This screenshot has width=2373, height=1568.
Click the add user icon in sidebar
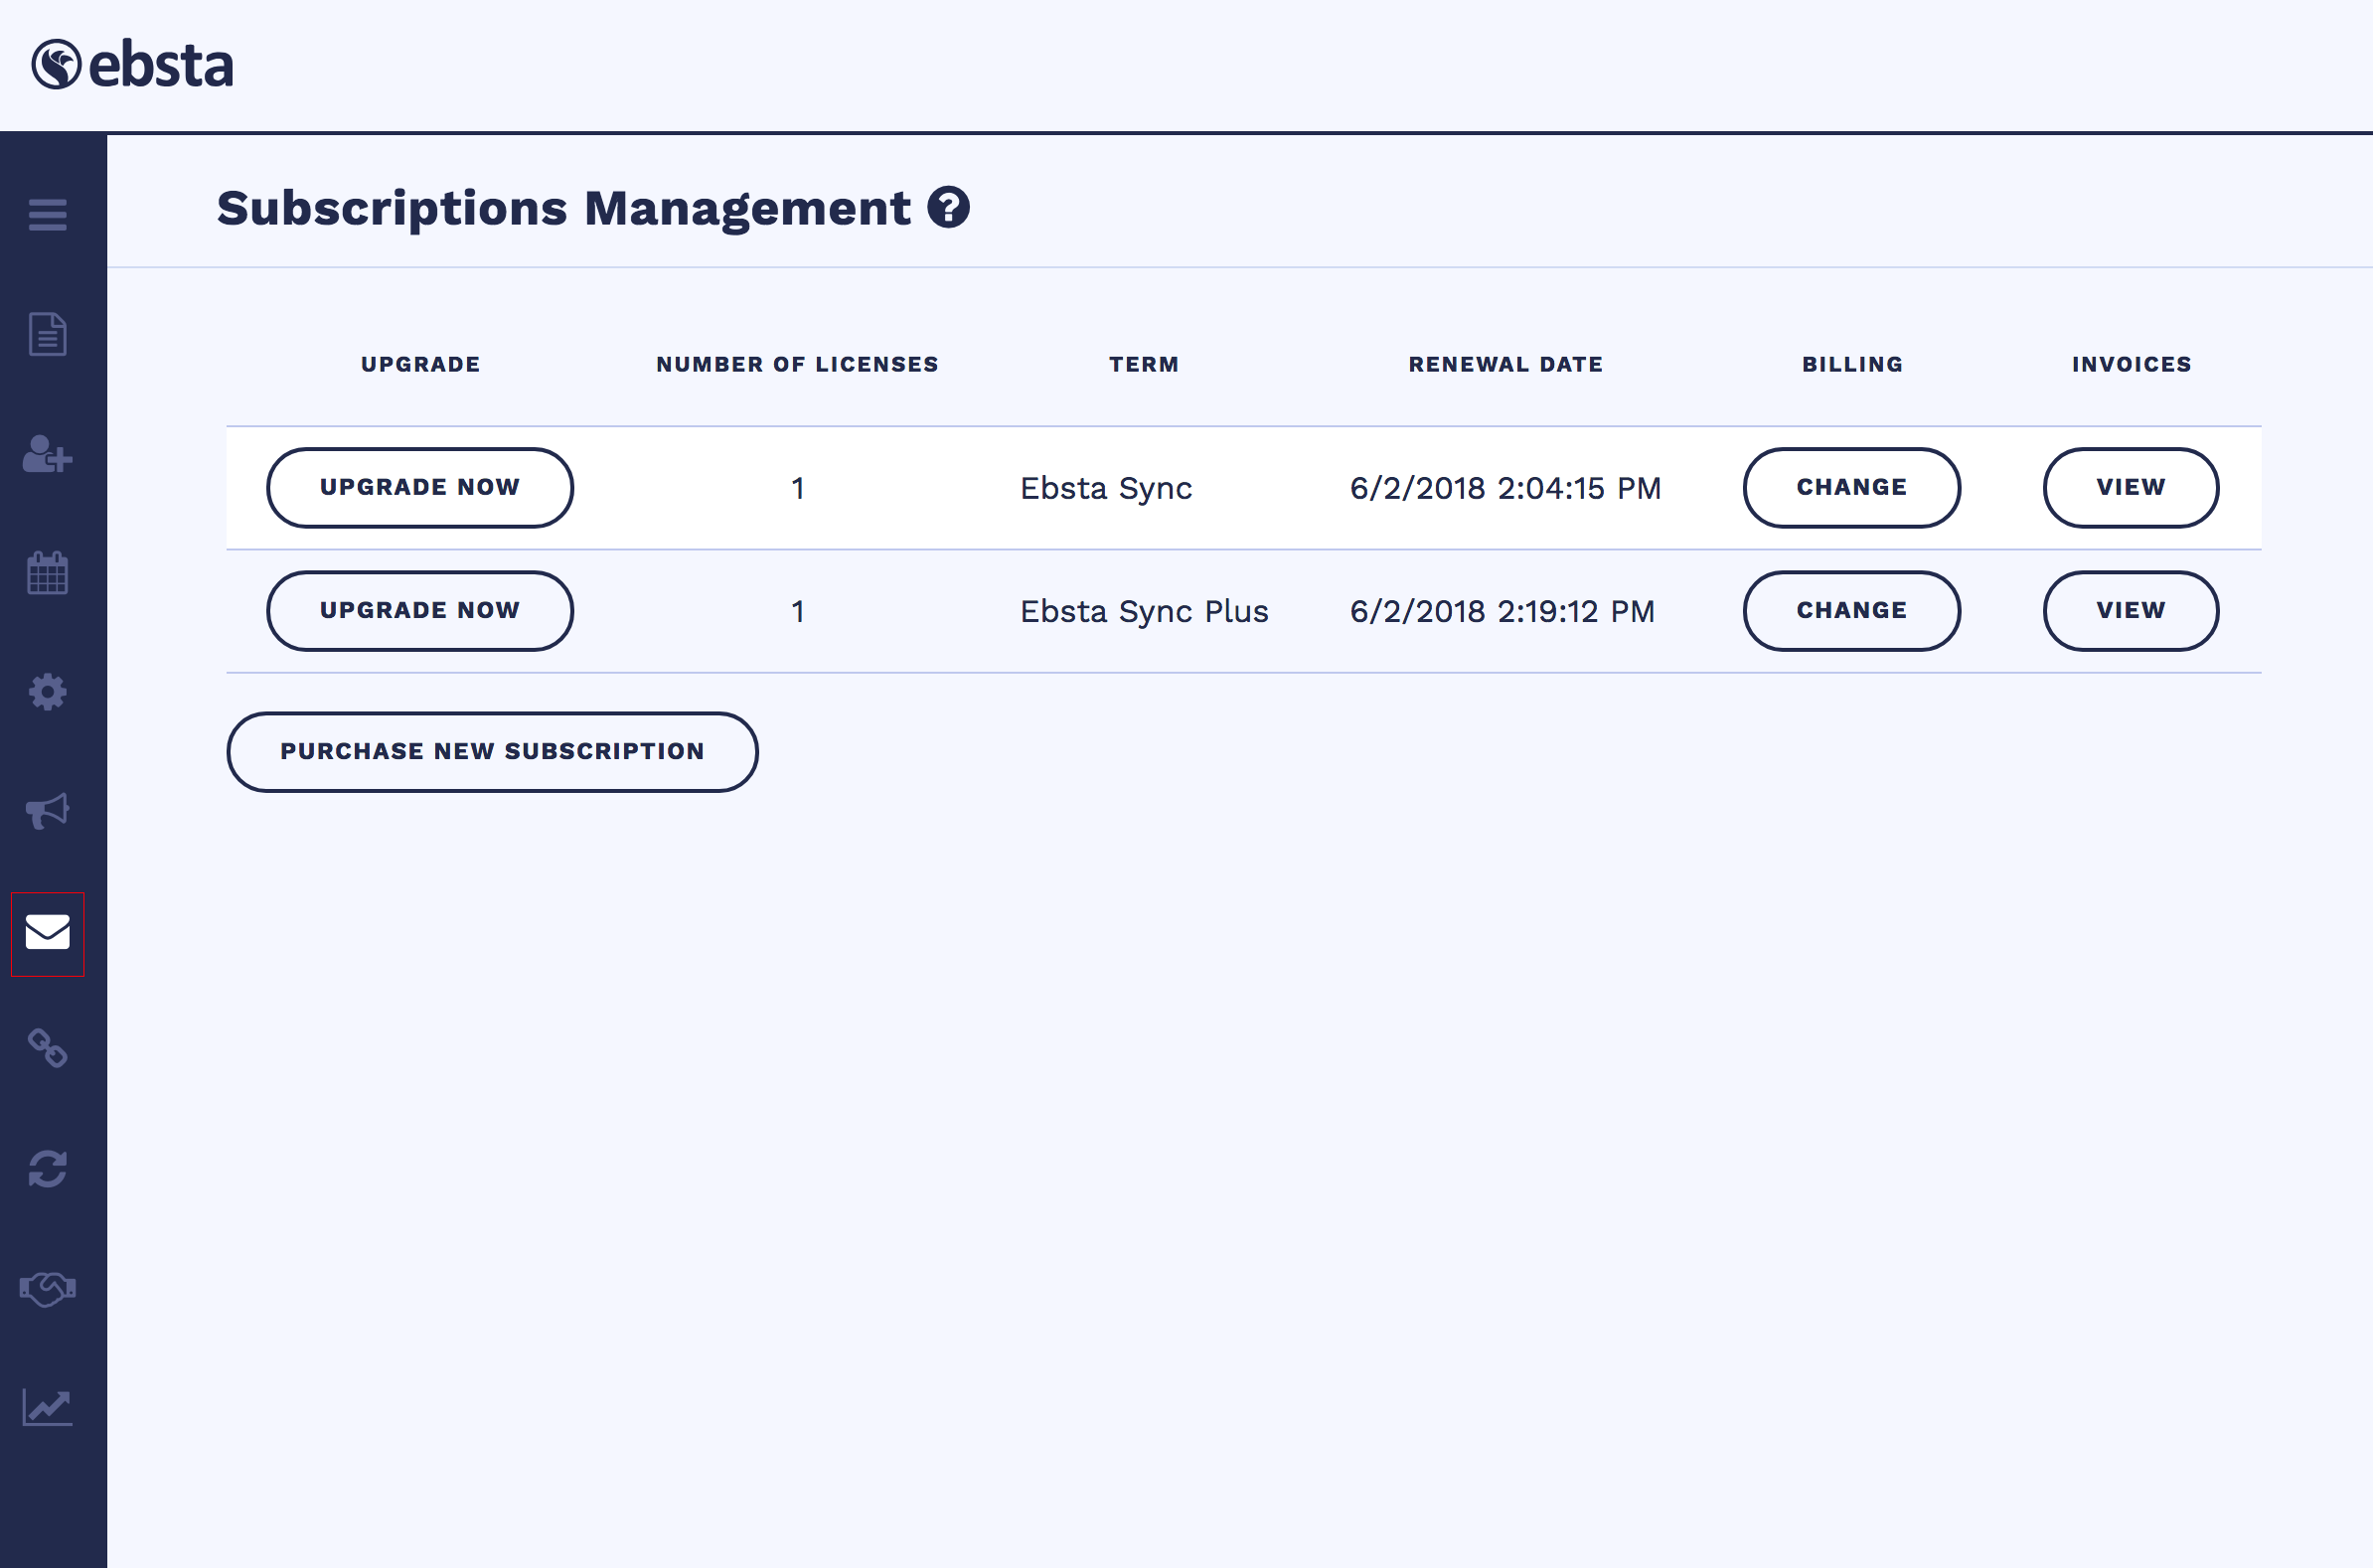(x=47, y=454)
